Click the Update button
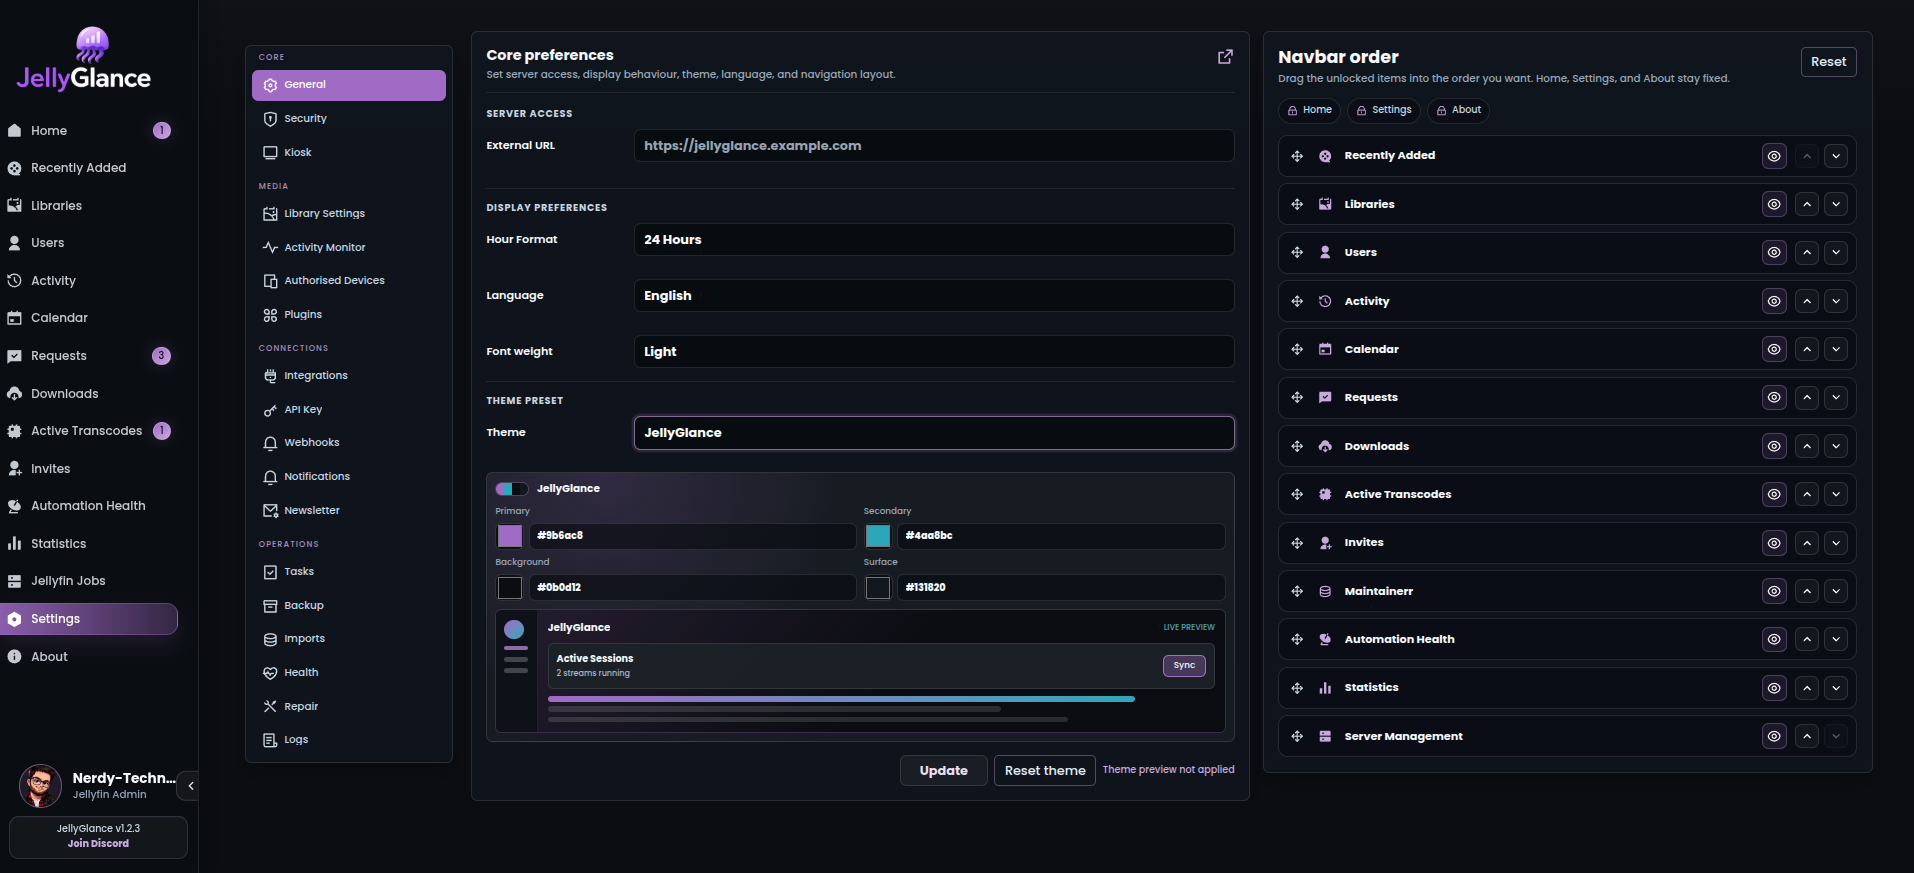The image size is (1914, 873). [944, 771]
